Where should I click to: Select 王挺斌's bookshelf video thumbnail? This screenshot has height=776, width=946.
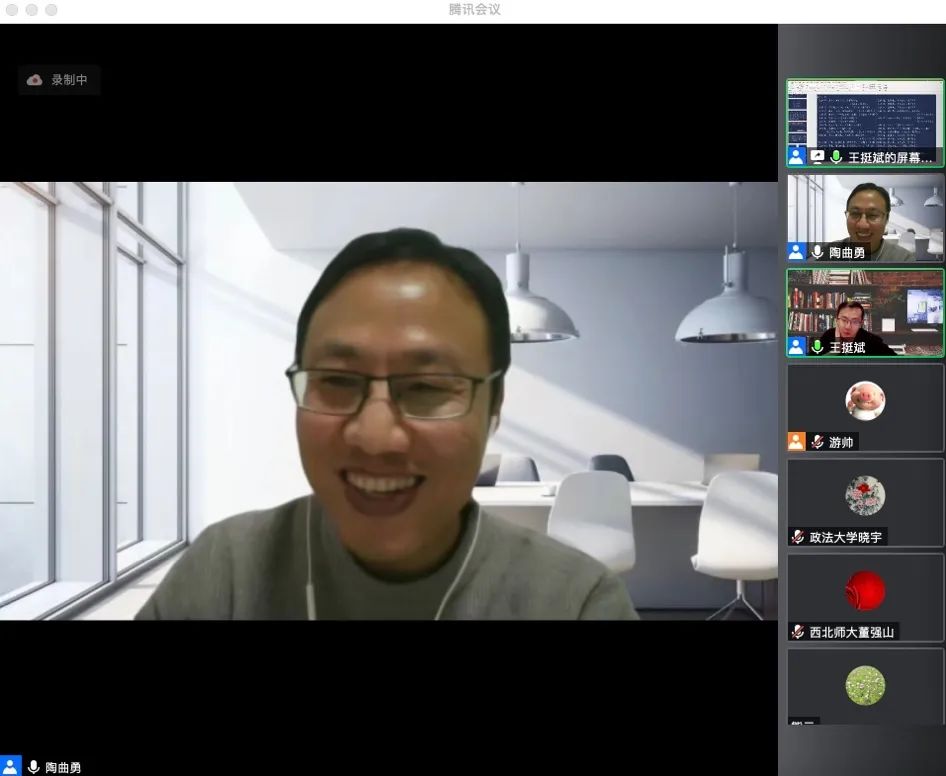pyautogui.click(x=865, y=305)
